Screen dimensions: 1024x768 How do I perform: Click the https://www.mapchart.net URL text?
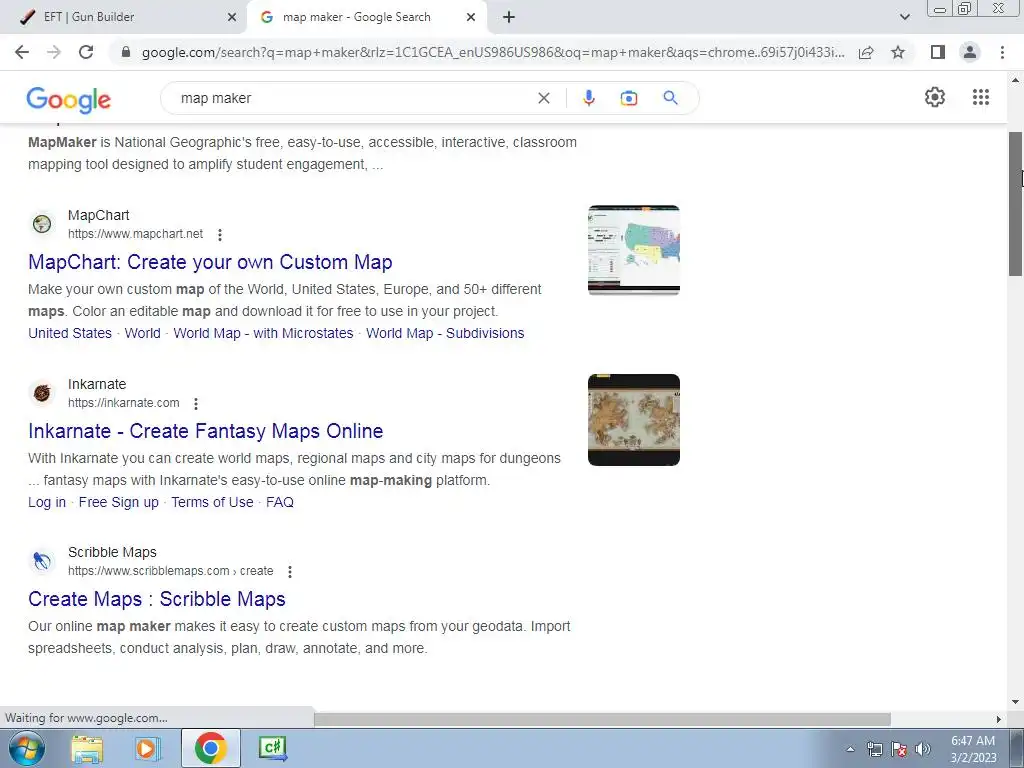(x=135, y=234)
